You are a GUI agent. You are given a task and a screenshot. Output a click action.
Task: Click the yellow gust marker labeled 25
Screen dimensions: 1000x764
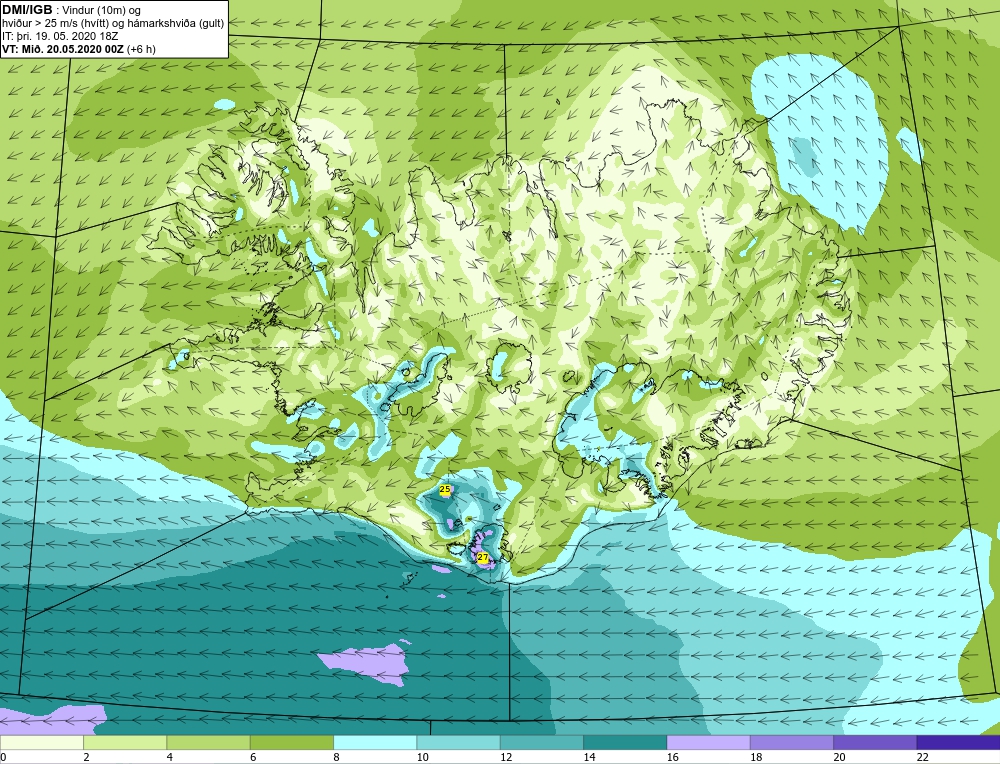[445, 489]
